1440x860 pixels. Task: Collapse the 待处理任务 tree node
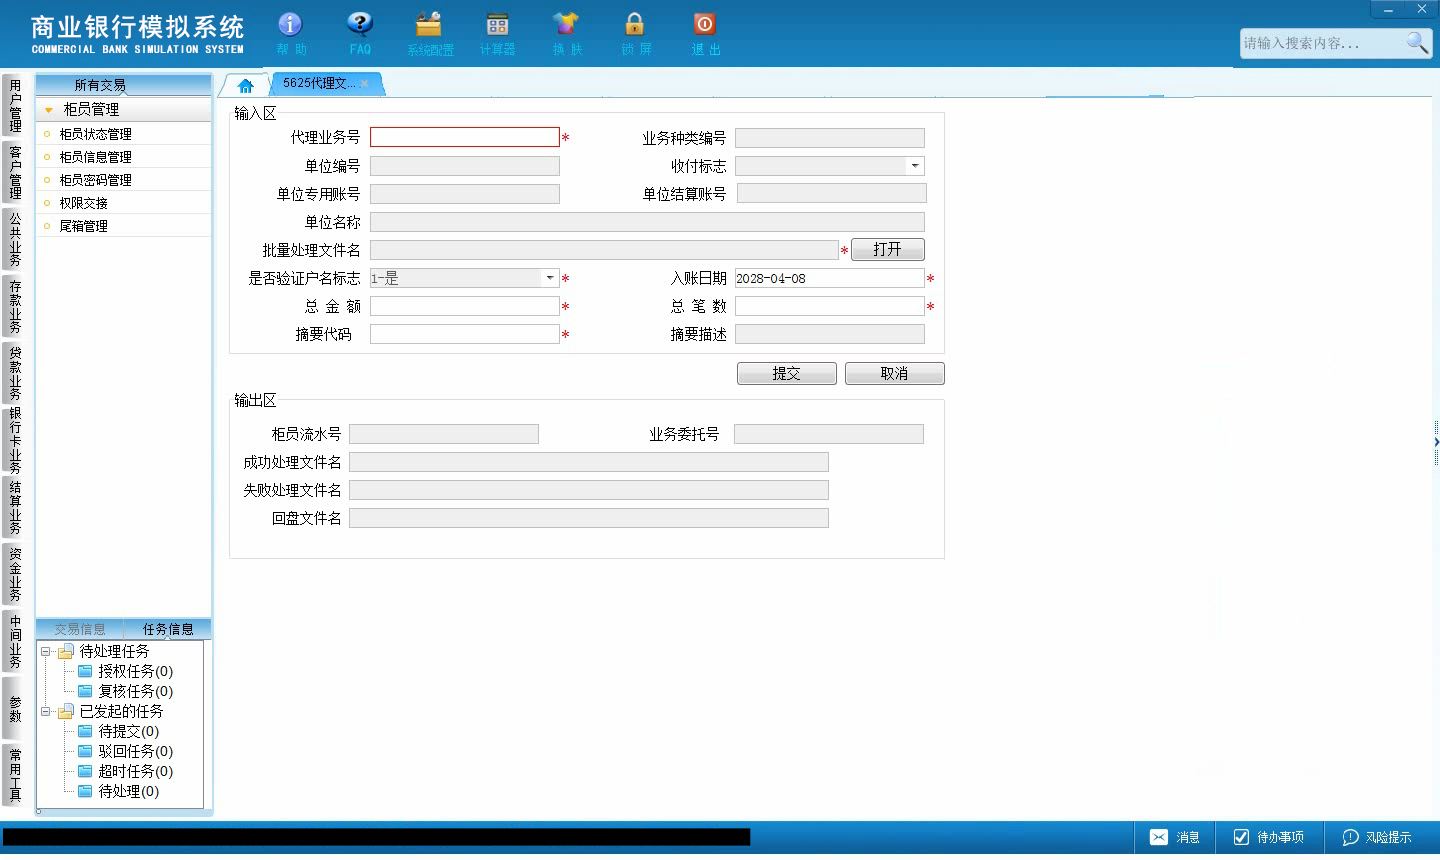tap(45, 651)
